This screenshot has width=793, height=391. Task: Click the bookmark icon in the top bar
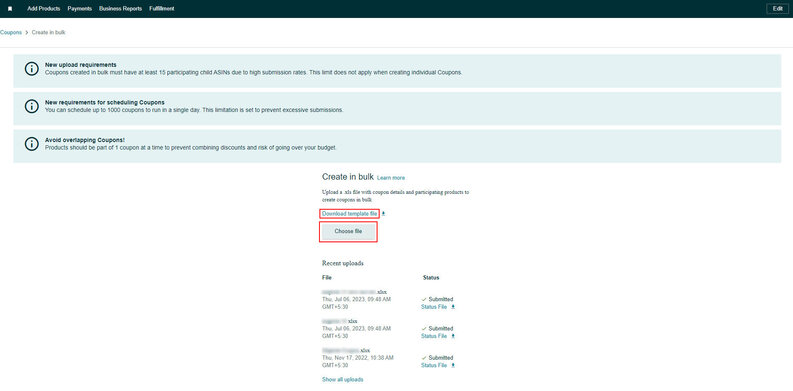tap(10, 9)
